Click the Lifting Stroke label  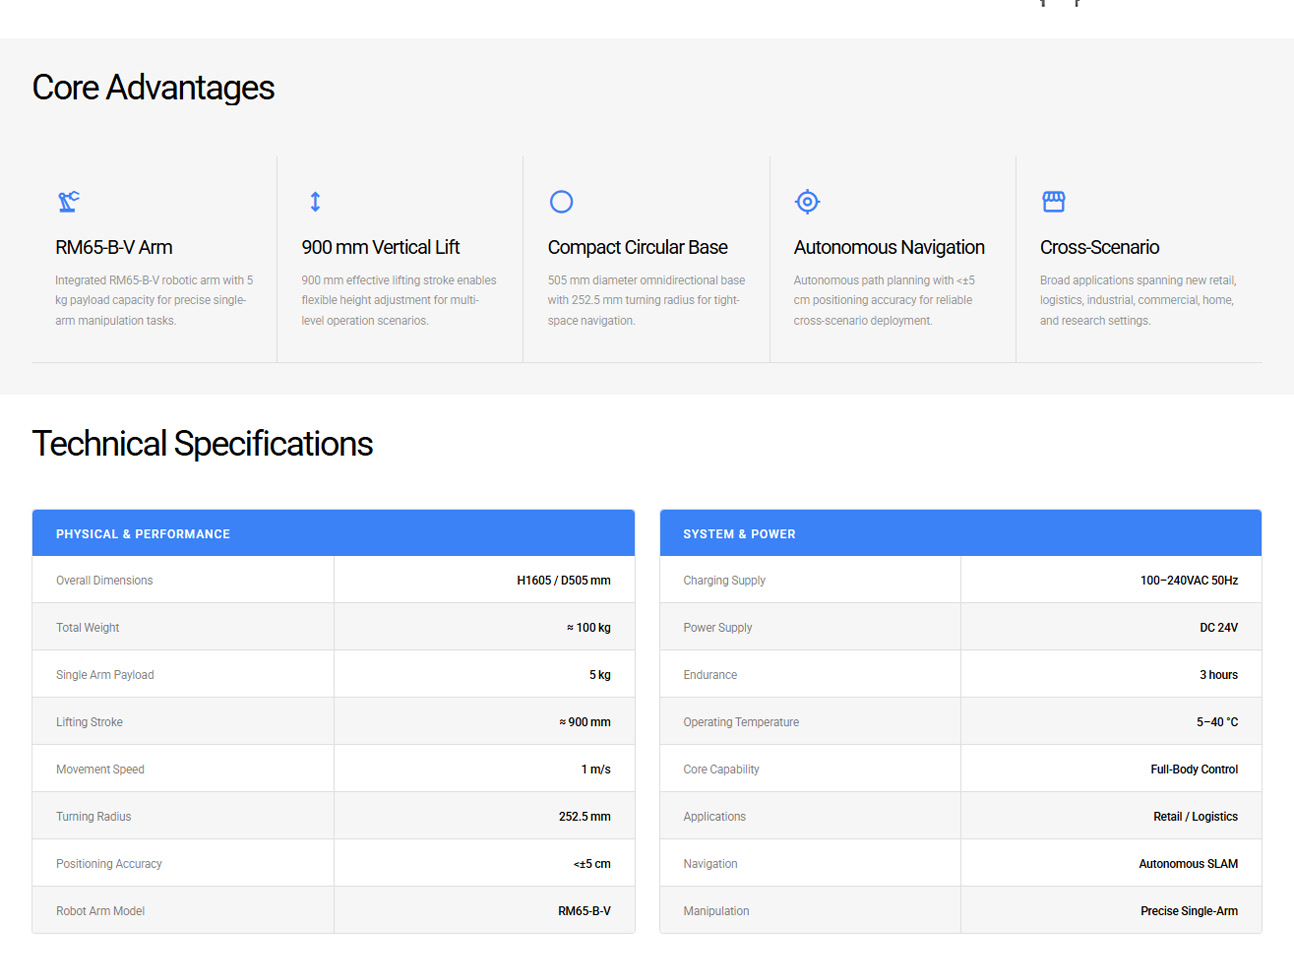point(89,722)
